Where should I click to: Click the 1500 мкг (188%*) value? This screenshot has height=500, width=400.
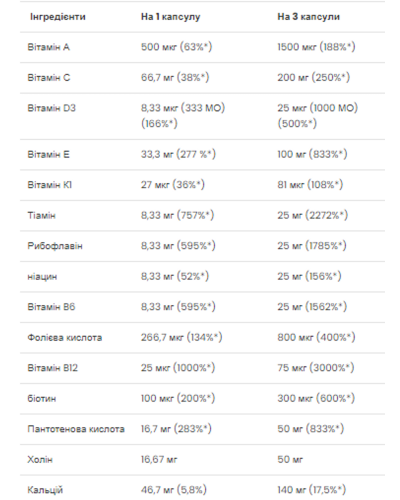point(316,47)
